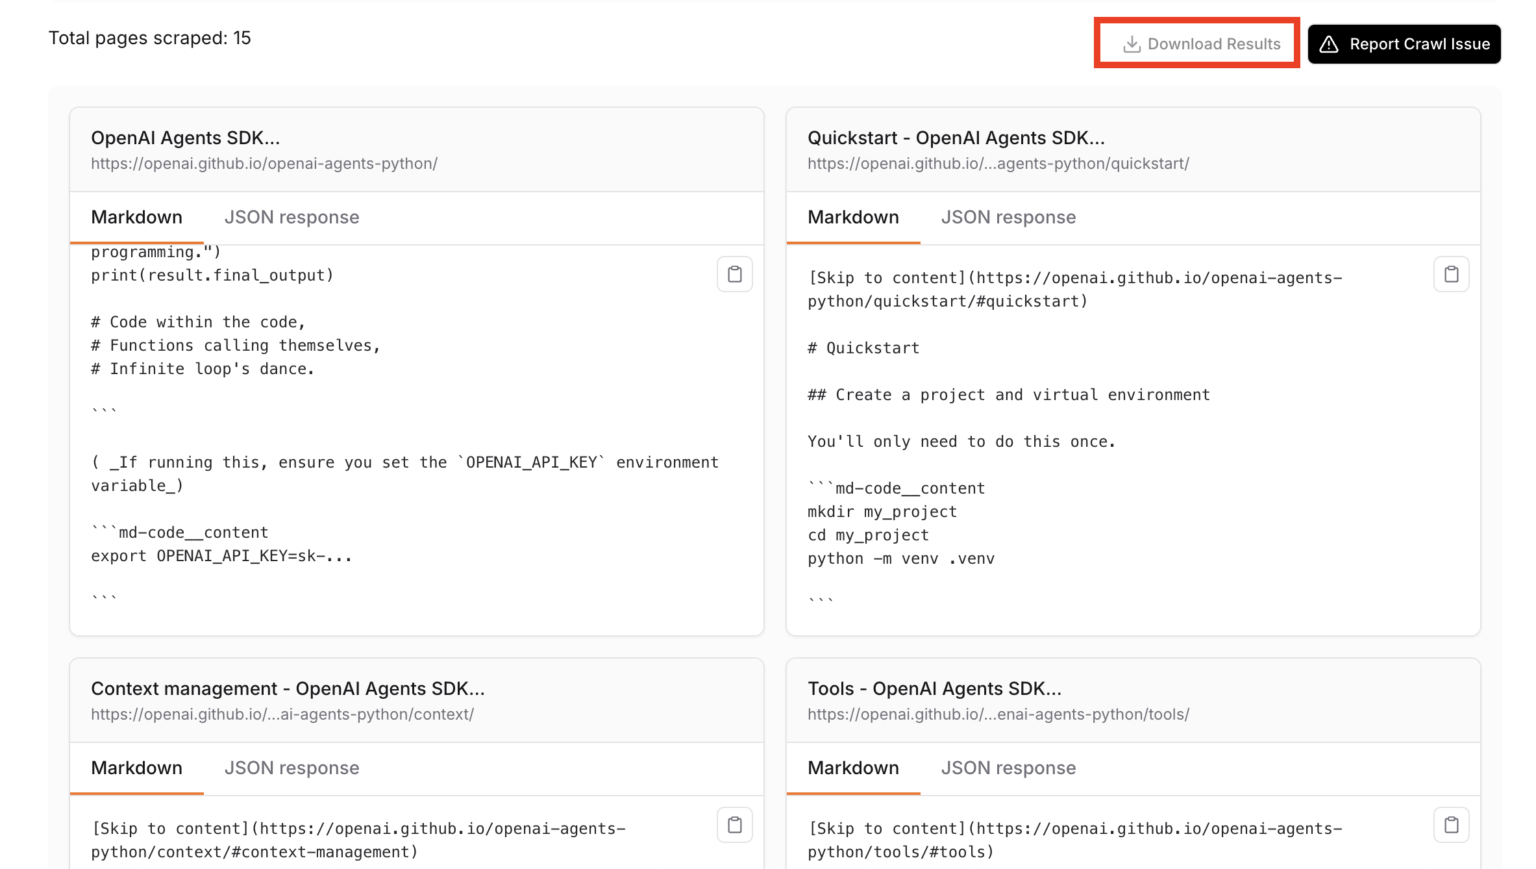Open JSON response for Context management

pyautogui.click(x=291, y=768)
